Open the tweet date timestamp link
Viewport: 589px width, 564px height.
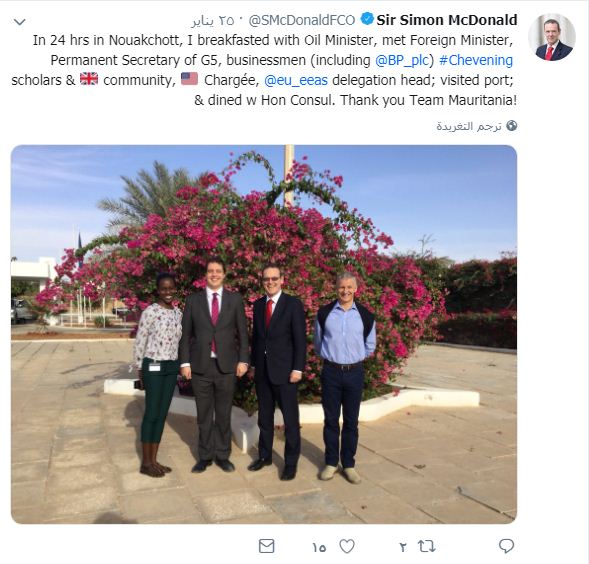tap(213, 21)
